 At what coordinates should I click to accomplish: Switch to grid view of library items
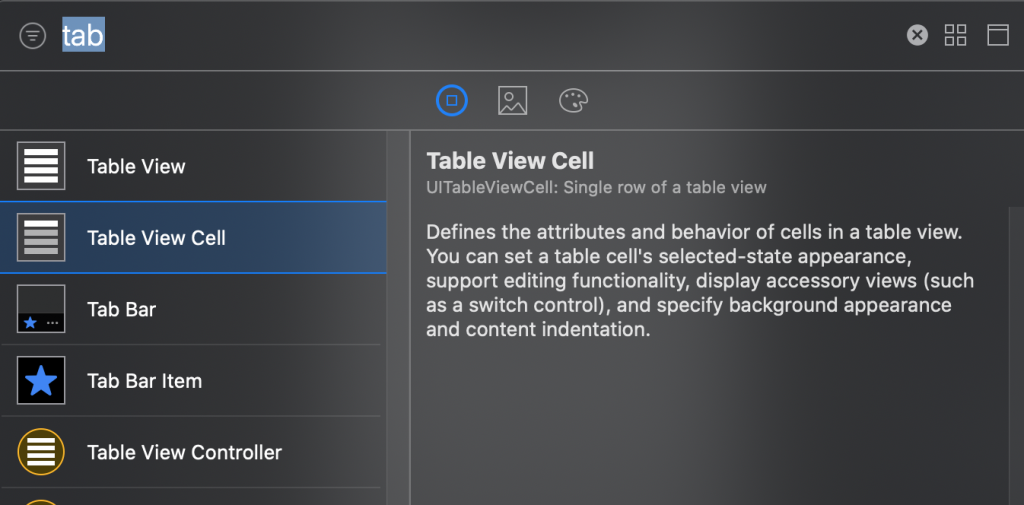pos(956,36)
